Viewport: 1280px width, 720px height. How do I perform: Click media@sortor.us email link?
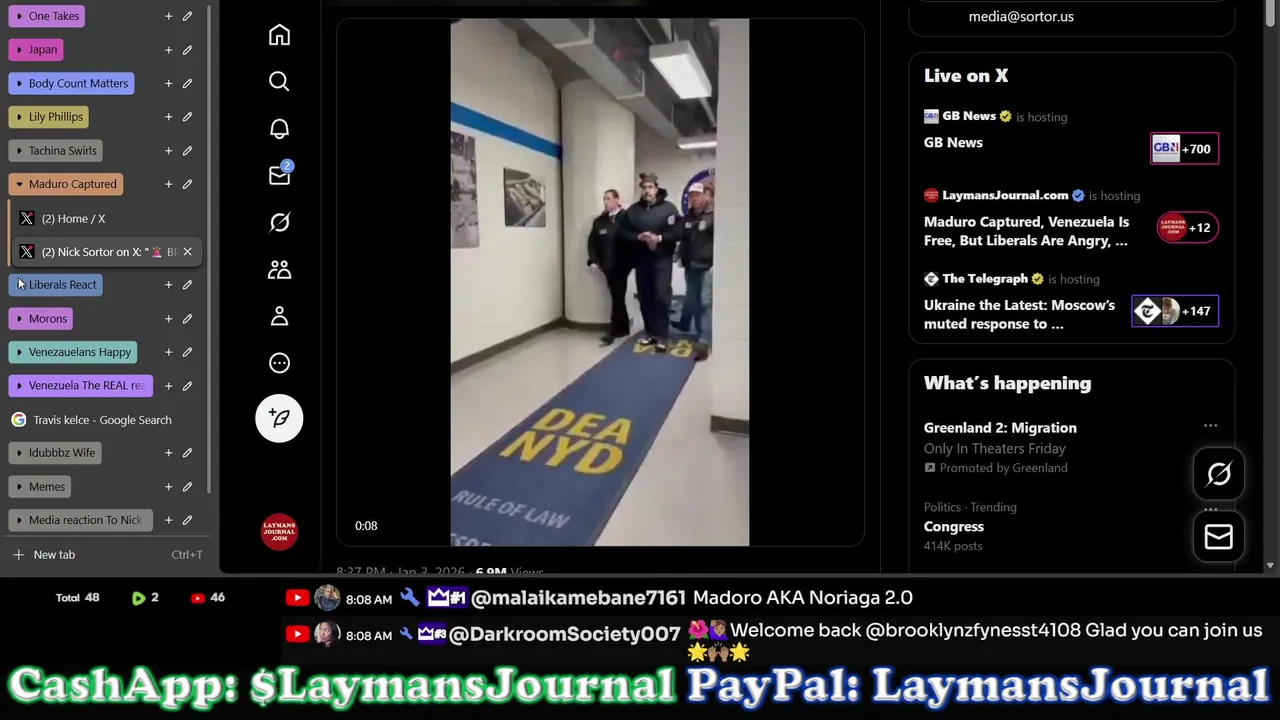[1021, 16]
